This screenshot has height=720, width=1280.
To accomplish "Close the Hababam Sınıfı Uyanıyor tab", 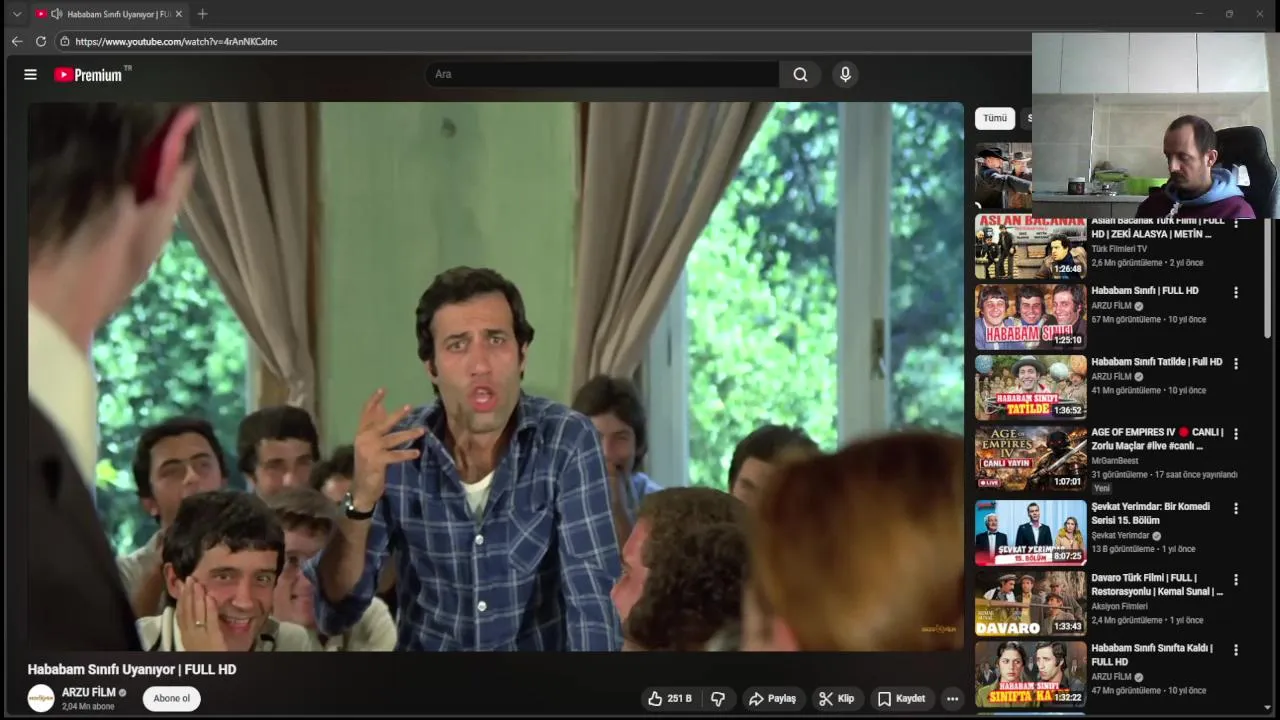I will pyautogui.click(x=179, y=14).
